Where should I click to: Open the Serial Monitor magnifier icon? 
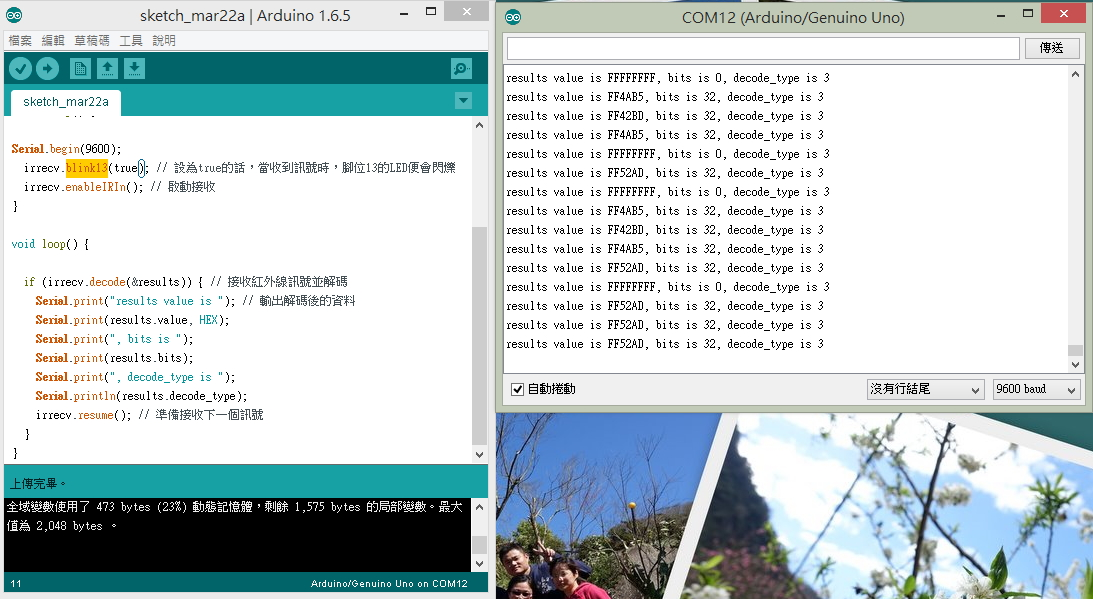[461, 68]
